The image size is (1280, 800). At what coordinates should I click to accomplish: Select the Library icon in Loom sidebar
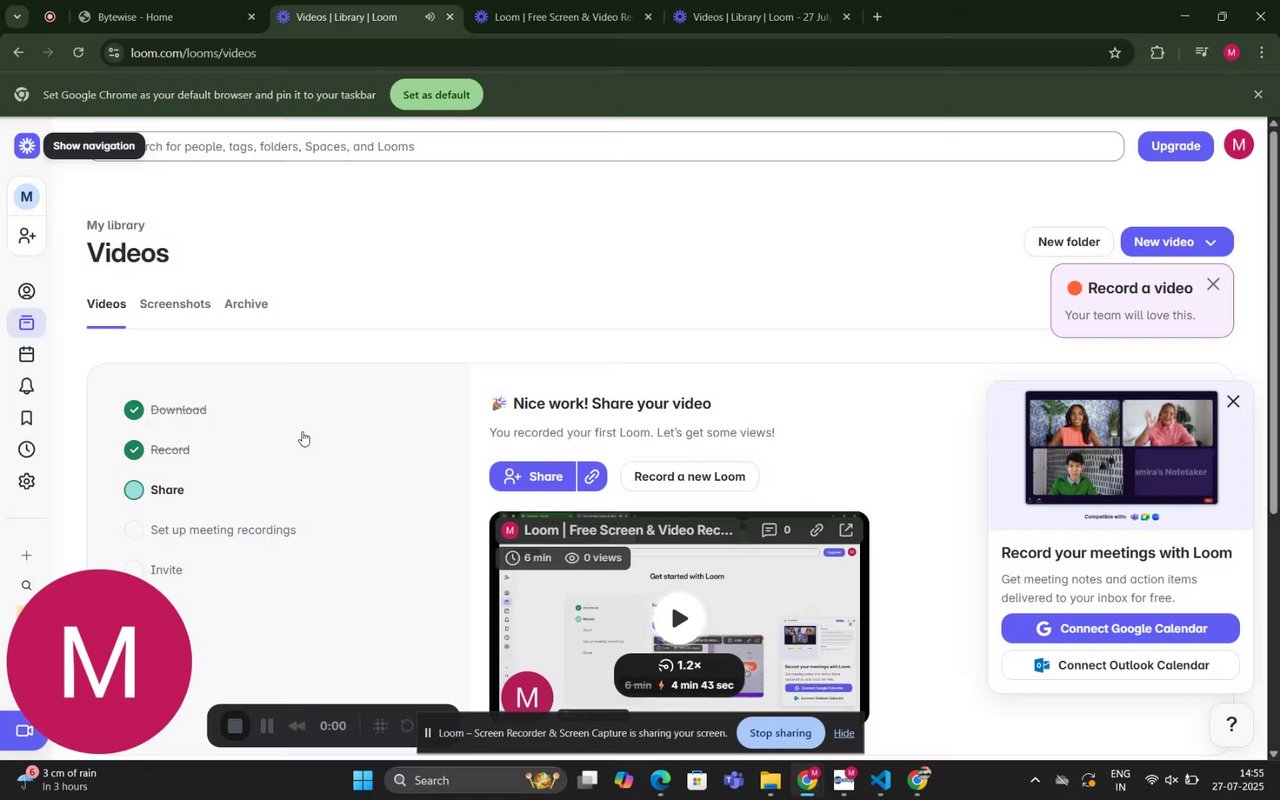pos(27,323)
